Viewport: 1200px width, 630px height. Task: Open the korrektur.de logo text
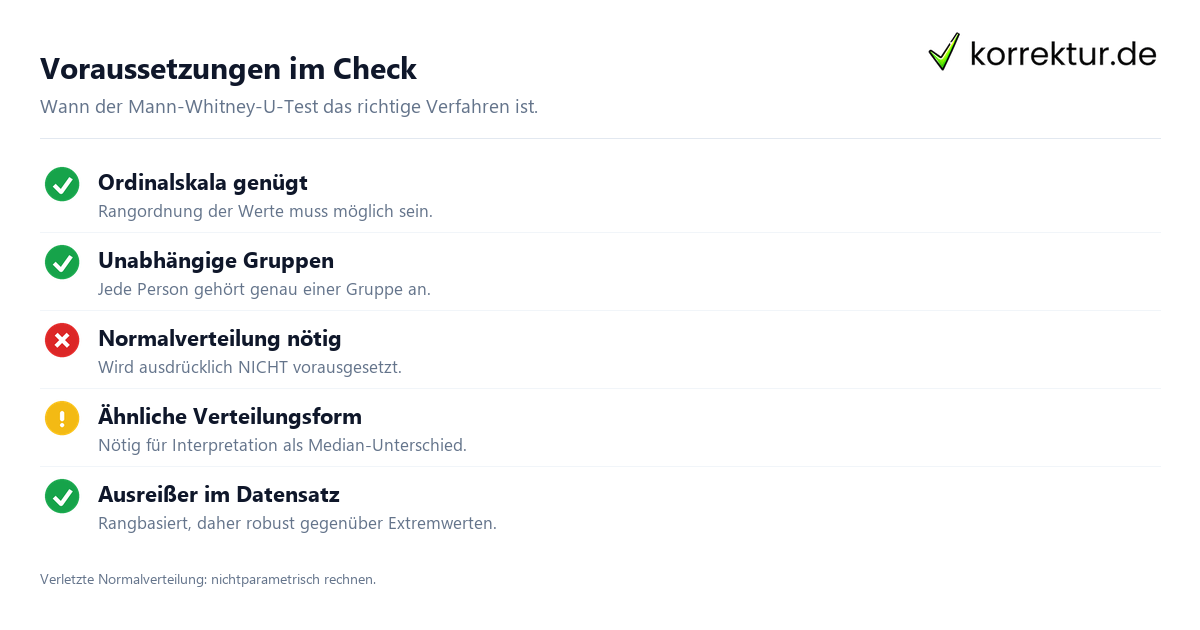(1063, 54)
